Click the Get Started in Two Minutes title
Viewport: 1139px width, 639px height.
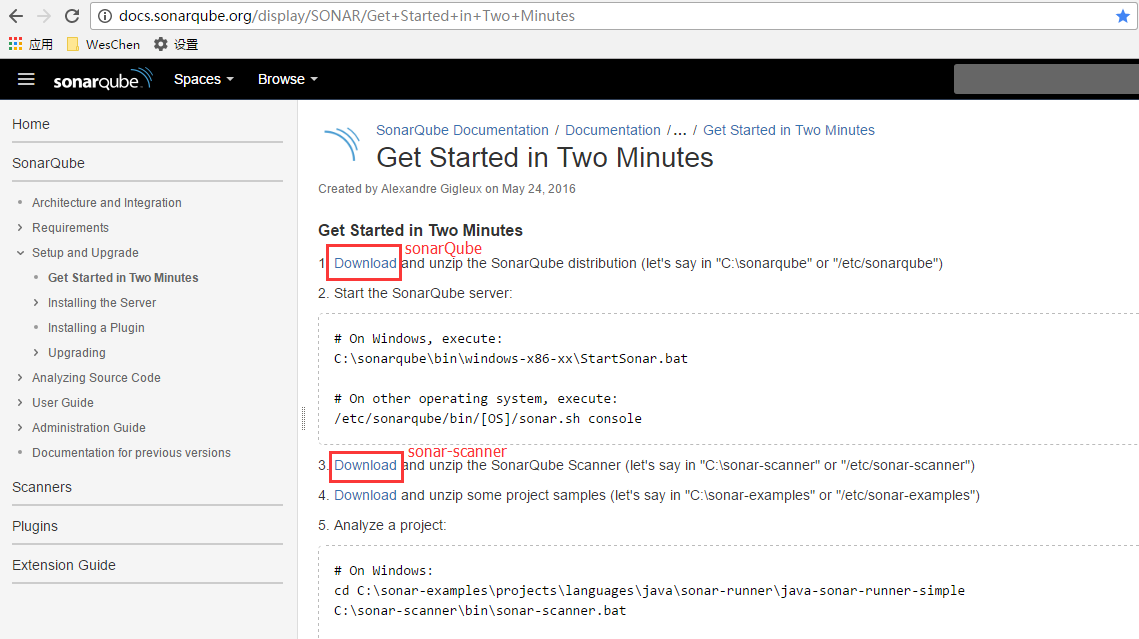[x=545, y=158]
